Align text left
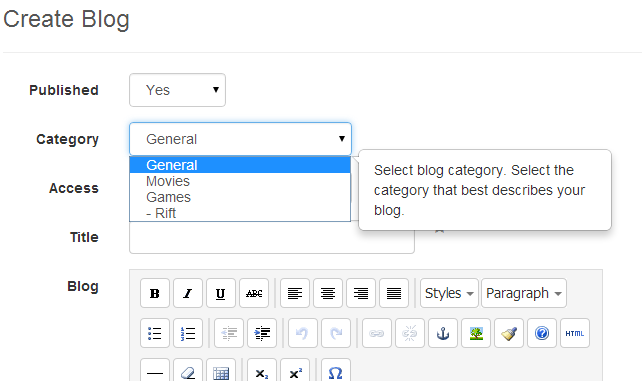642x381 pixels. 295,293
